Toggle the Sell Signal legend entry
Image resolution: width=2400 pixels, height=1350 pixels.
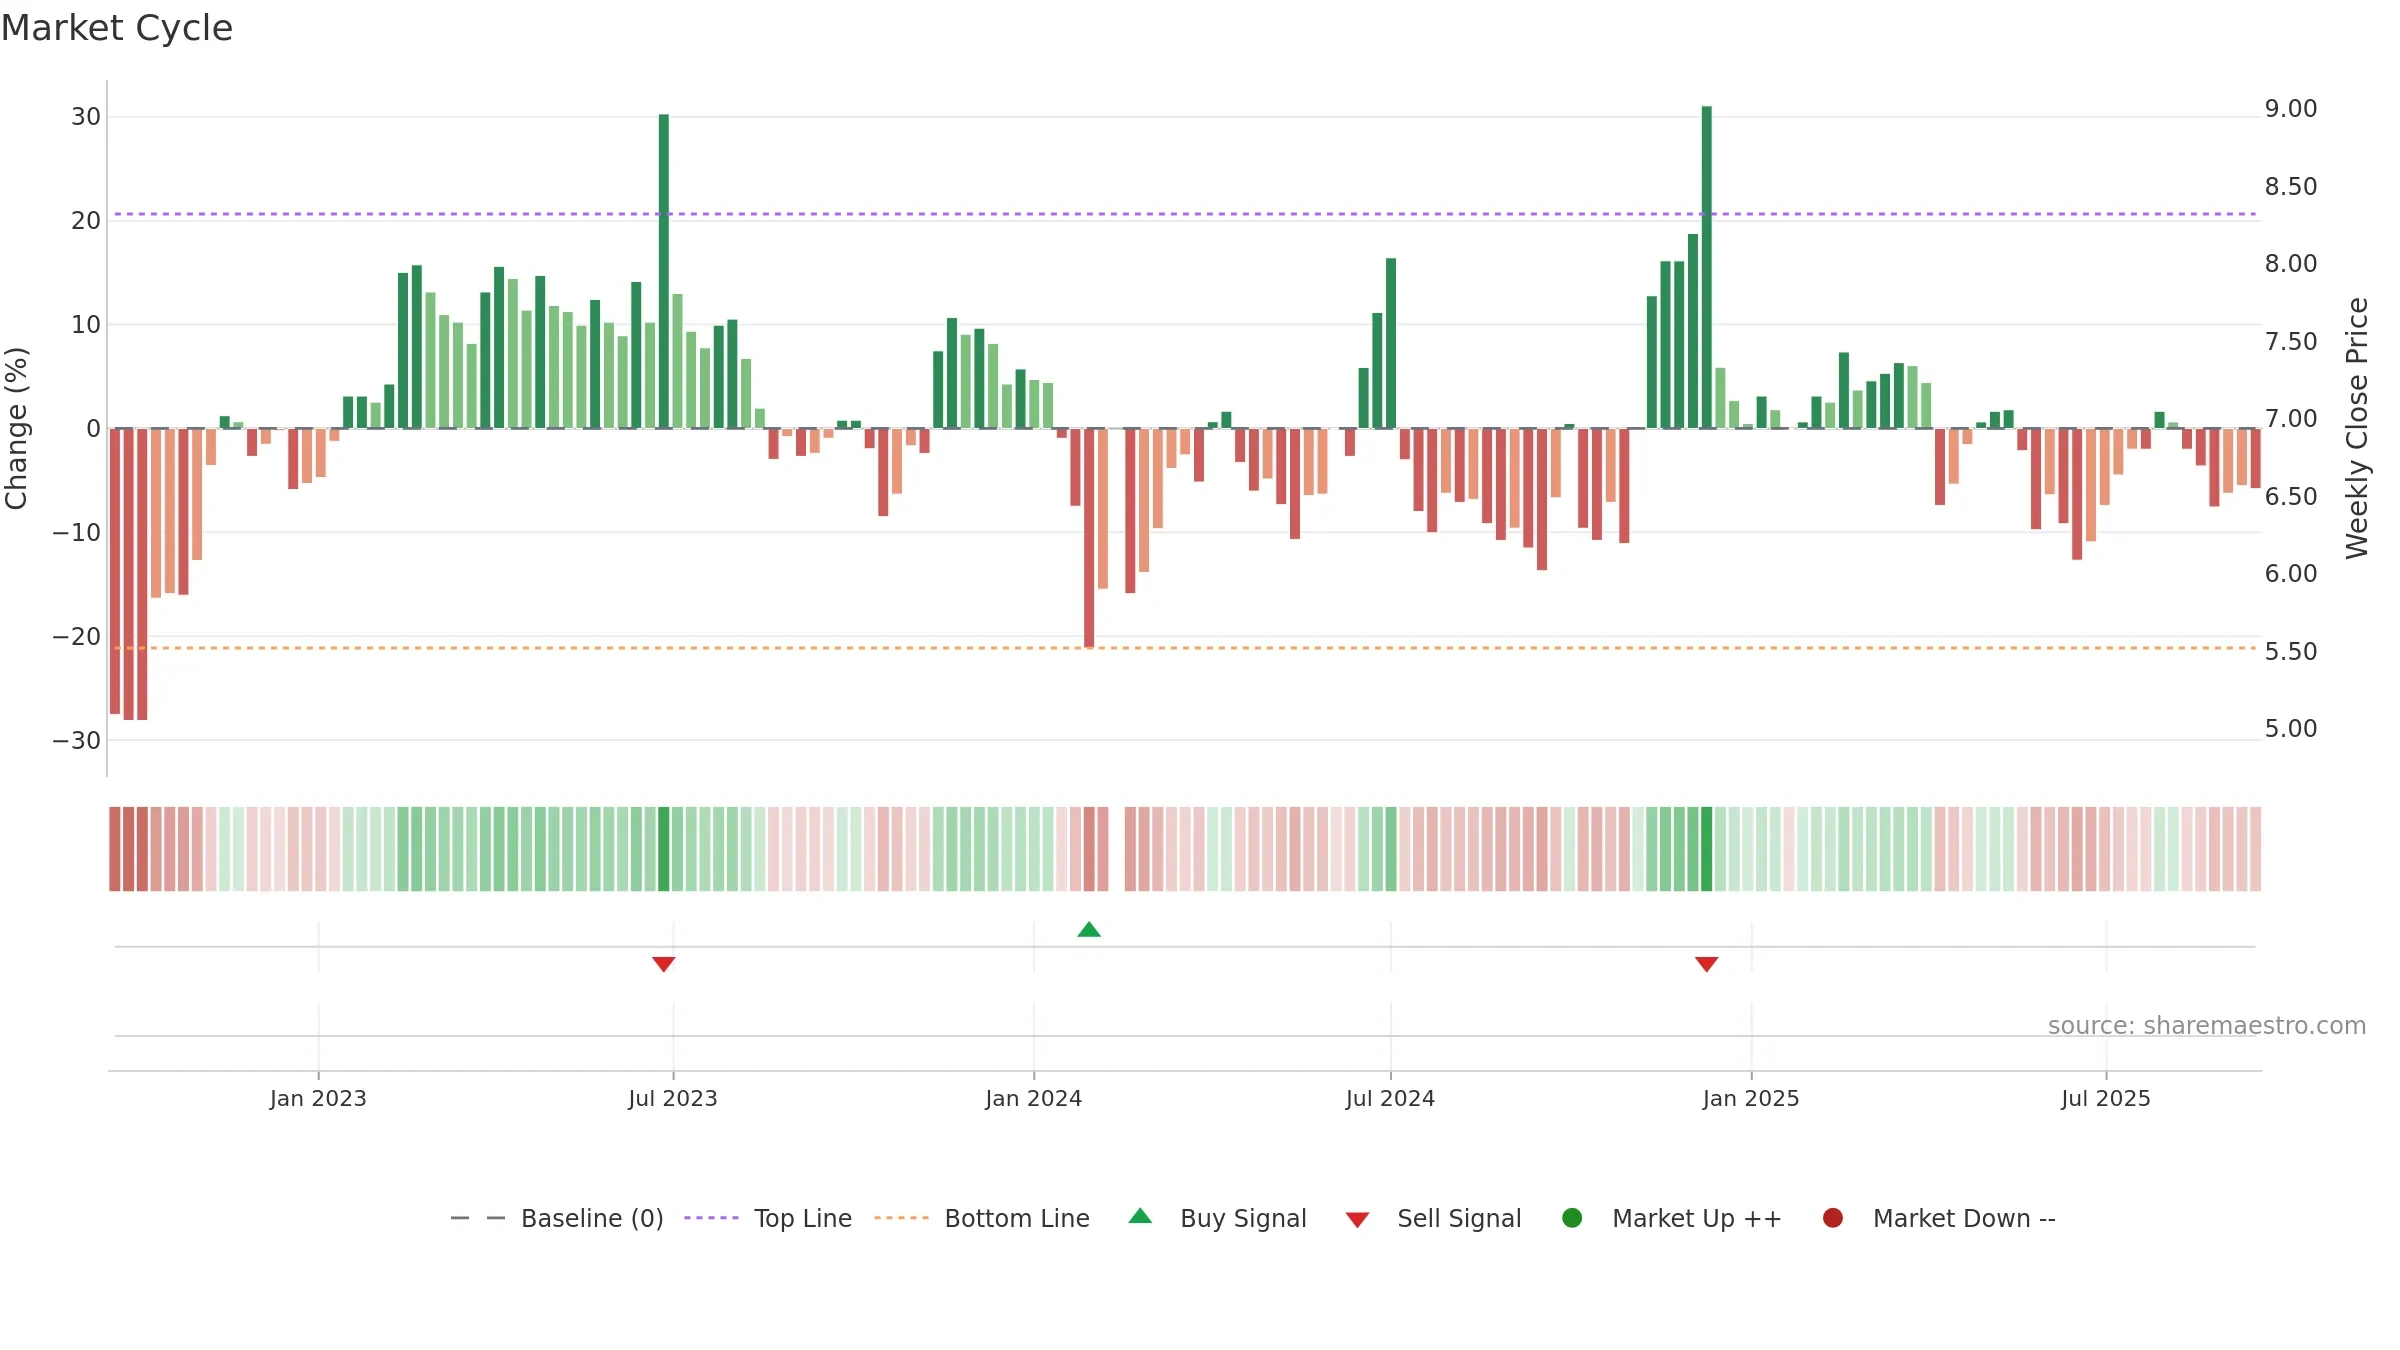point(1433,1218)
